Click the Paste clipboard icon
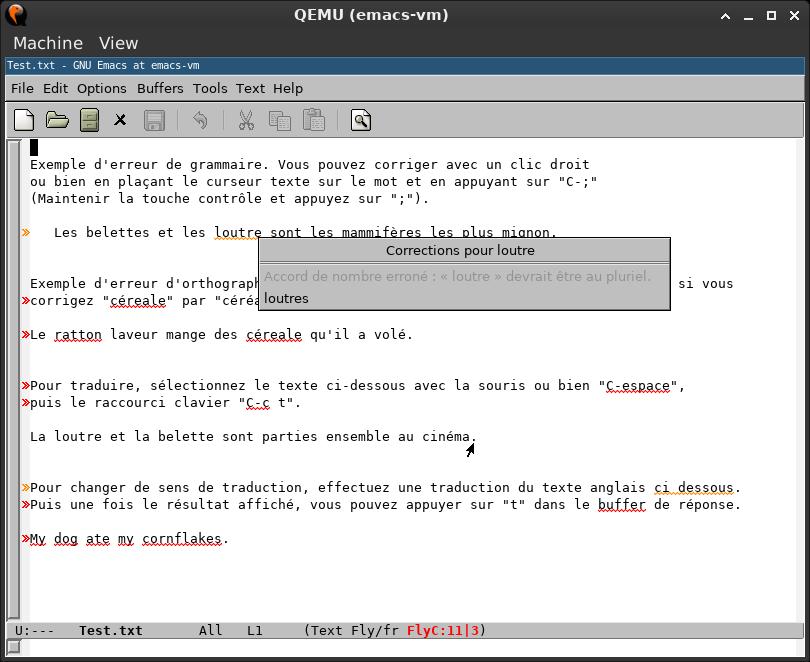 click(x=314, y=121)
